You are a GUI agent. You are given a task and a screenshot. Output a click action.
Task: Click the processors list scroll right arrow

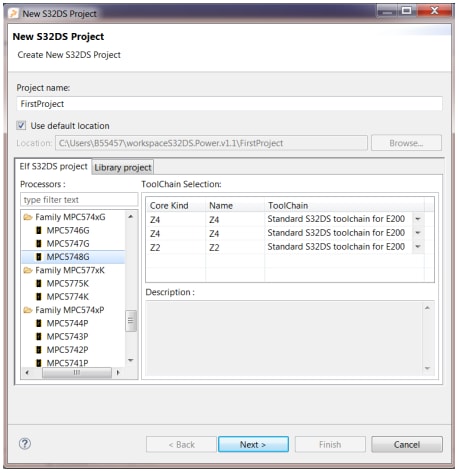(118, 373)
